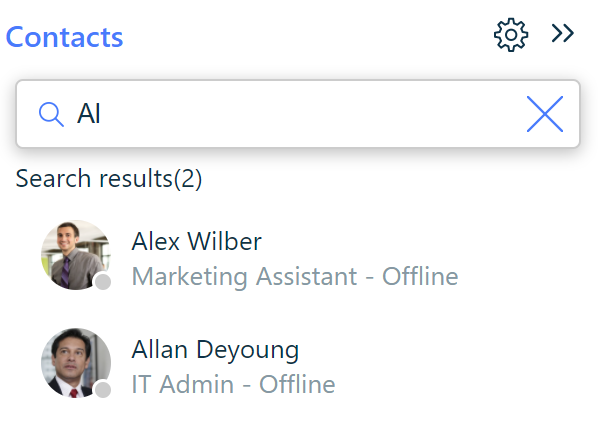Click the typed text Al in search
The height and width of the screenshot is (423, 598).
(x=89, y=114)
